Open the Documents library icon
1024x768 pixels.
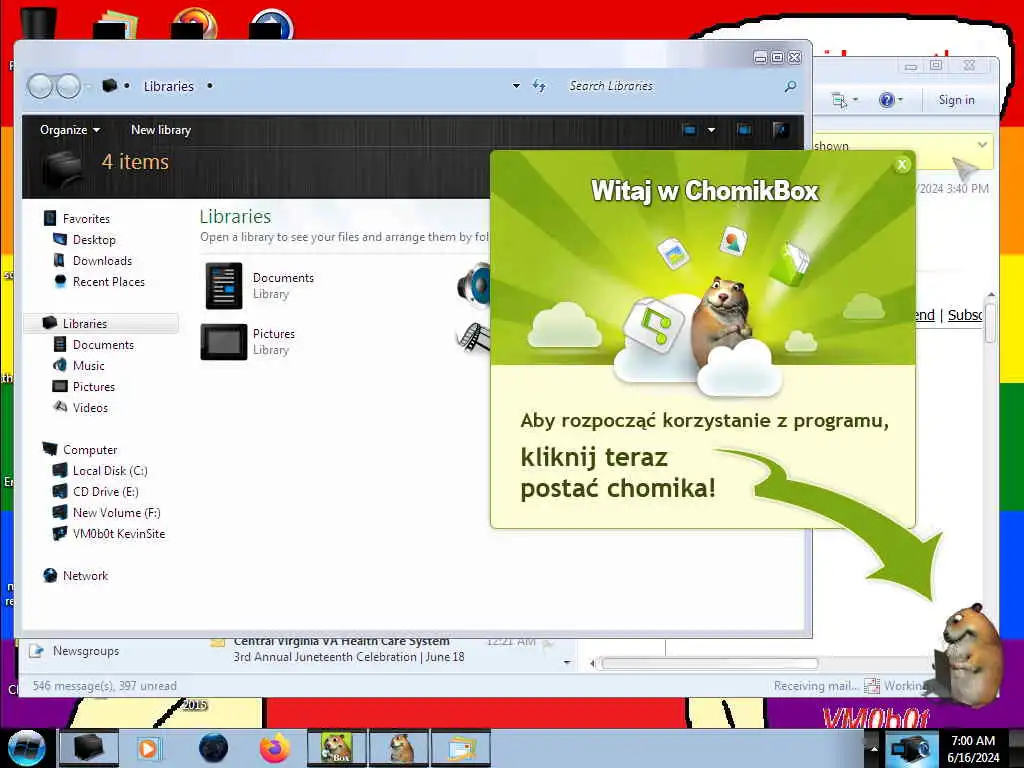click(x=224, y=285)
